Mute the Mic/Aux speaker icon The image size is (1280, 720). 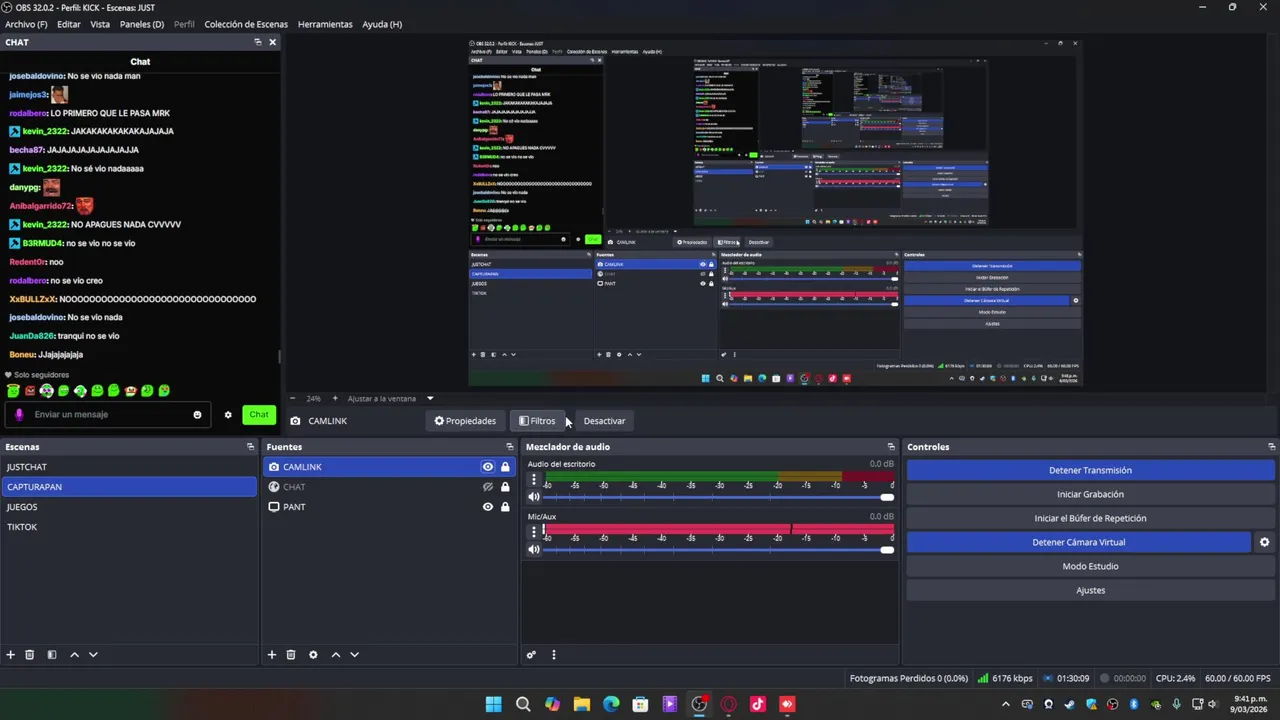tap(534, 549)
